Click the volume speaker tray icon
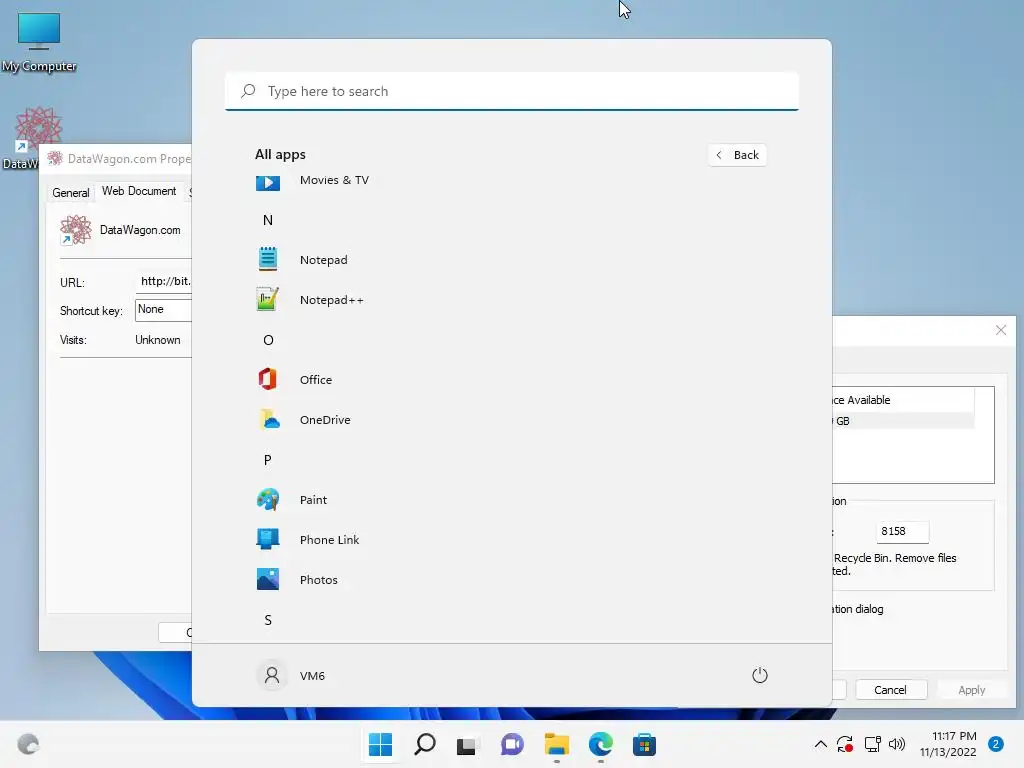Screen dimensions: 1024x768 [x=897, y=744]
